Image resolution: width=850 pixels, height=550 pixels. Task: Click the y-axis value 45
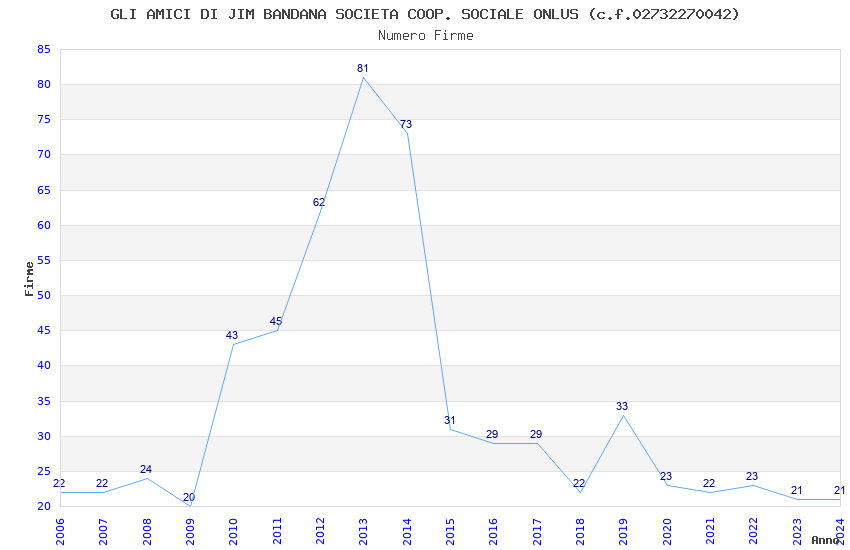(x=44, y=331)
